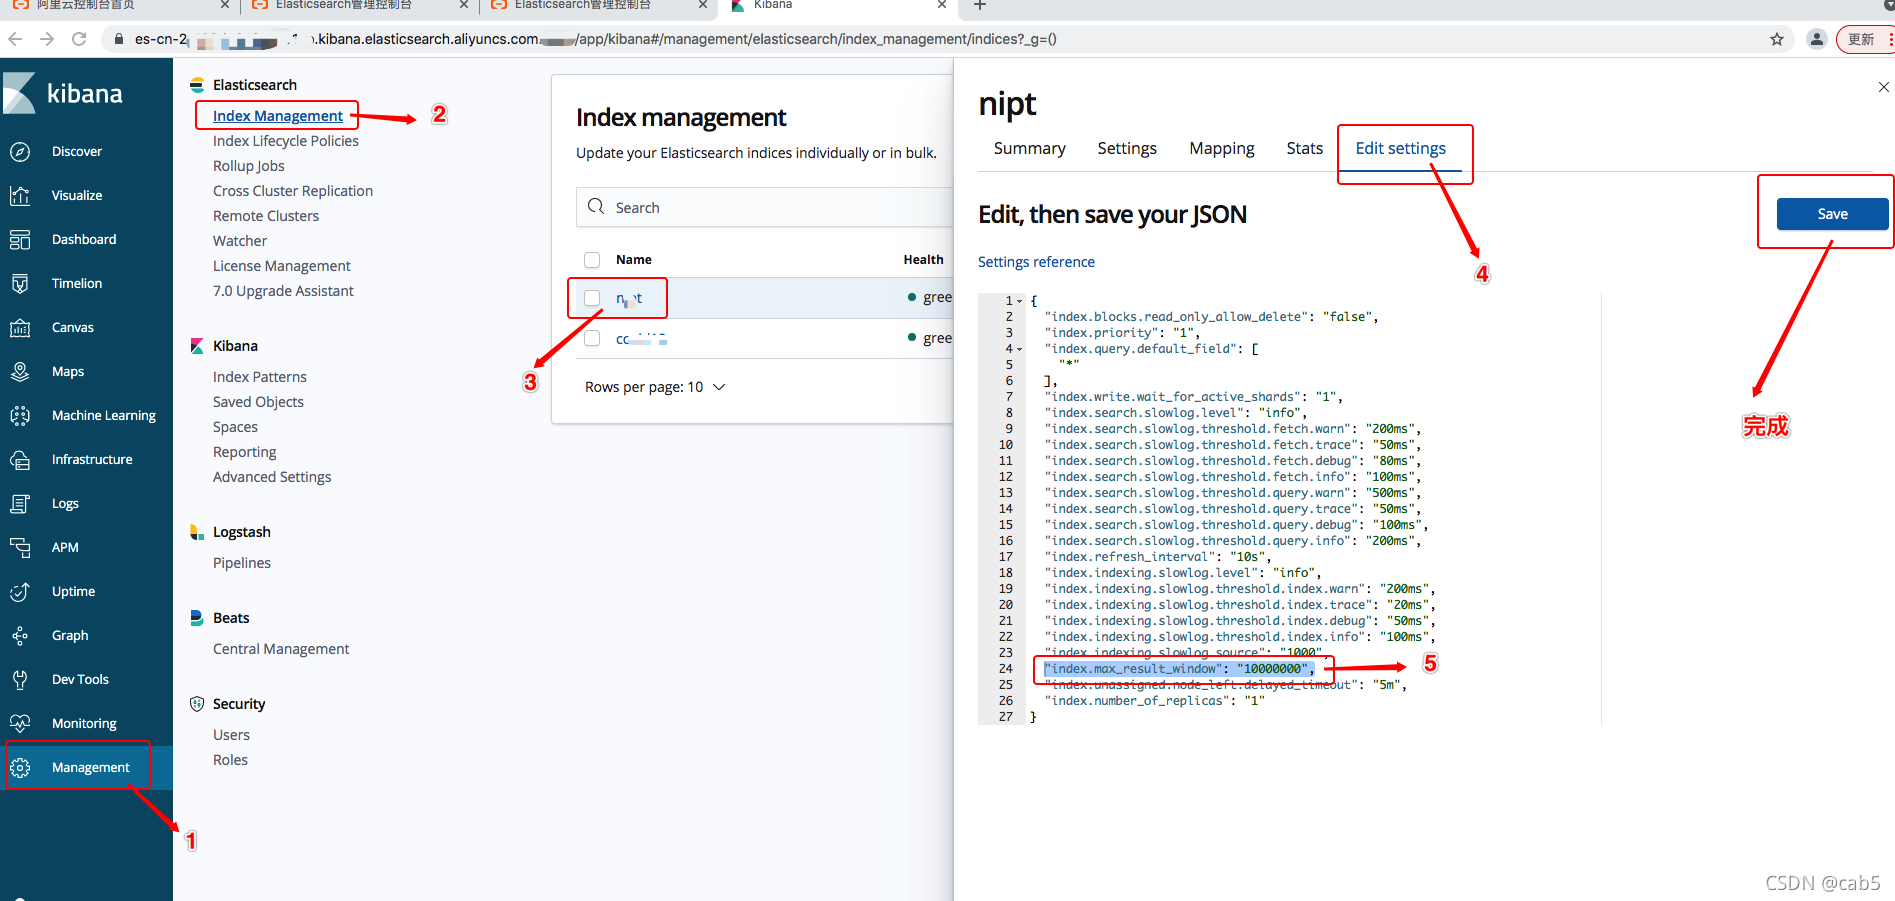Screen dimensions: 1895x901
Task: Open the Infrastructure sidebar icon
Action: (x=20, y=460)
